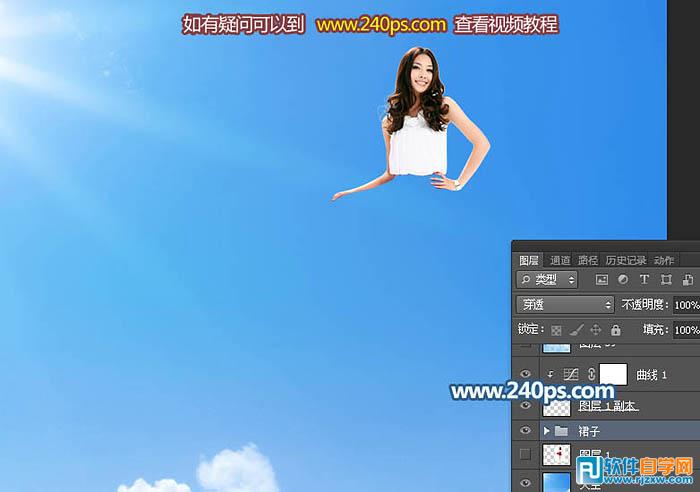Image resolution: width=700 pixels, height=492 pixels.
Task: Filter layers by shape layer icon
Action: point(666,280)
